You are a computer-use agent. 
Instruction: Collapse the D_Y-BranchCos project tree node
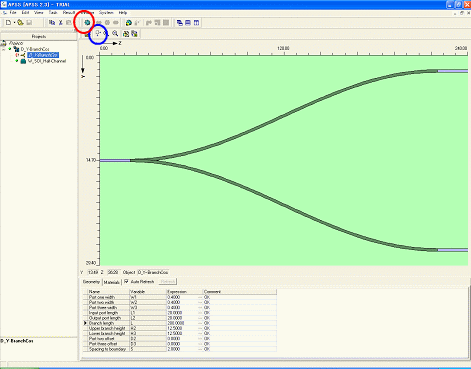coord(4,49)
